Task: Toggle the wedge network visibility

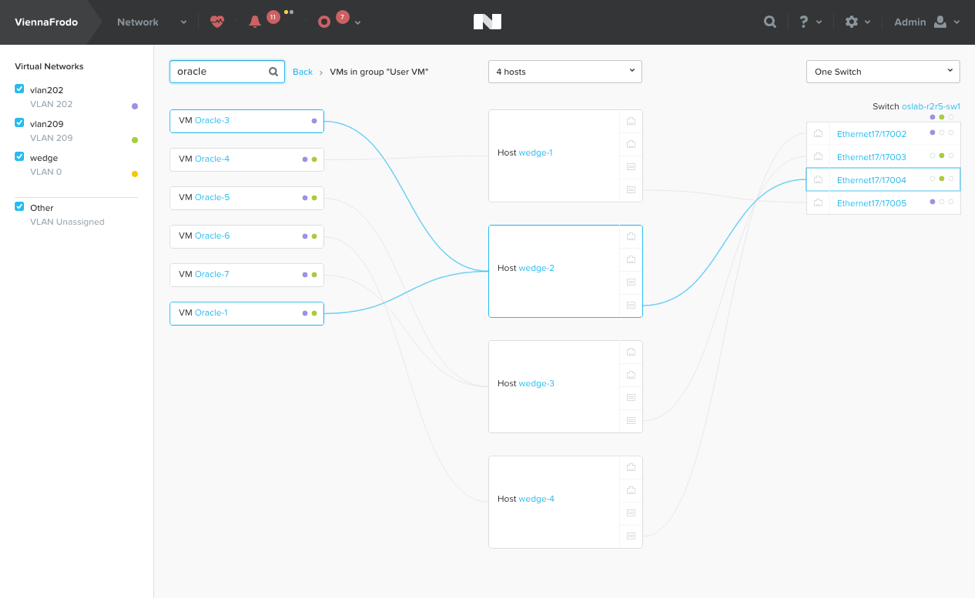Action: click(18, 157)
